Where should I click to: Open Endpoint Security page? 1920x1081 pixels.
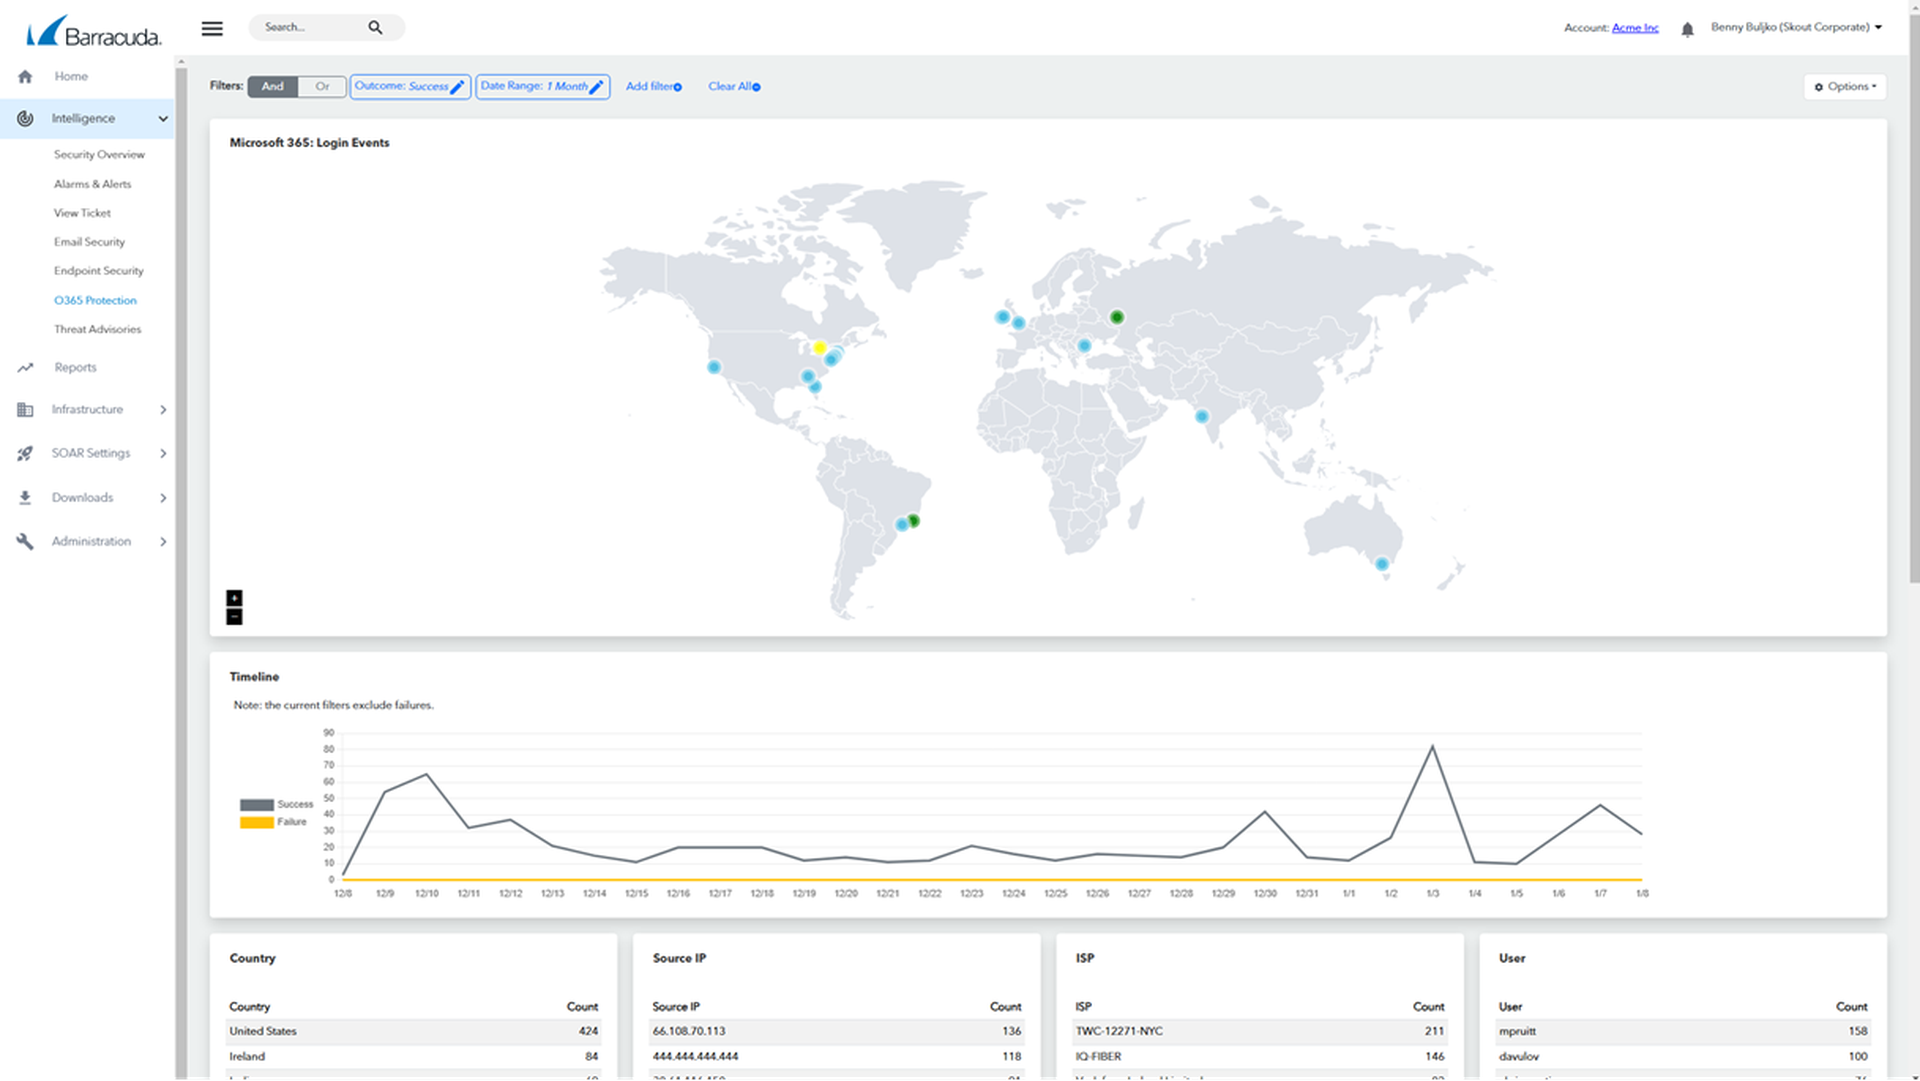(98, 271)
